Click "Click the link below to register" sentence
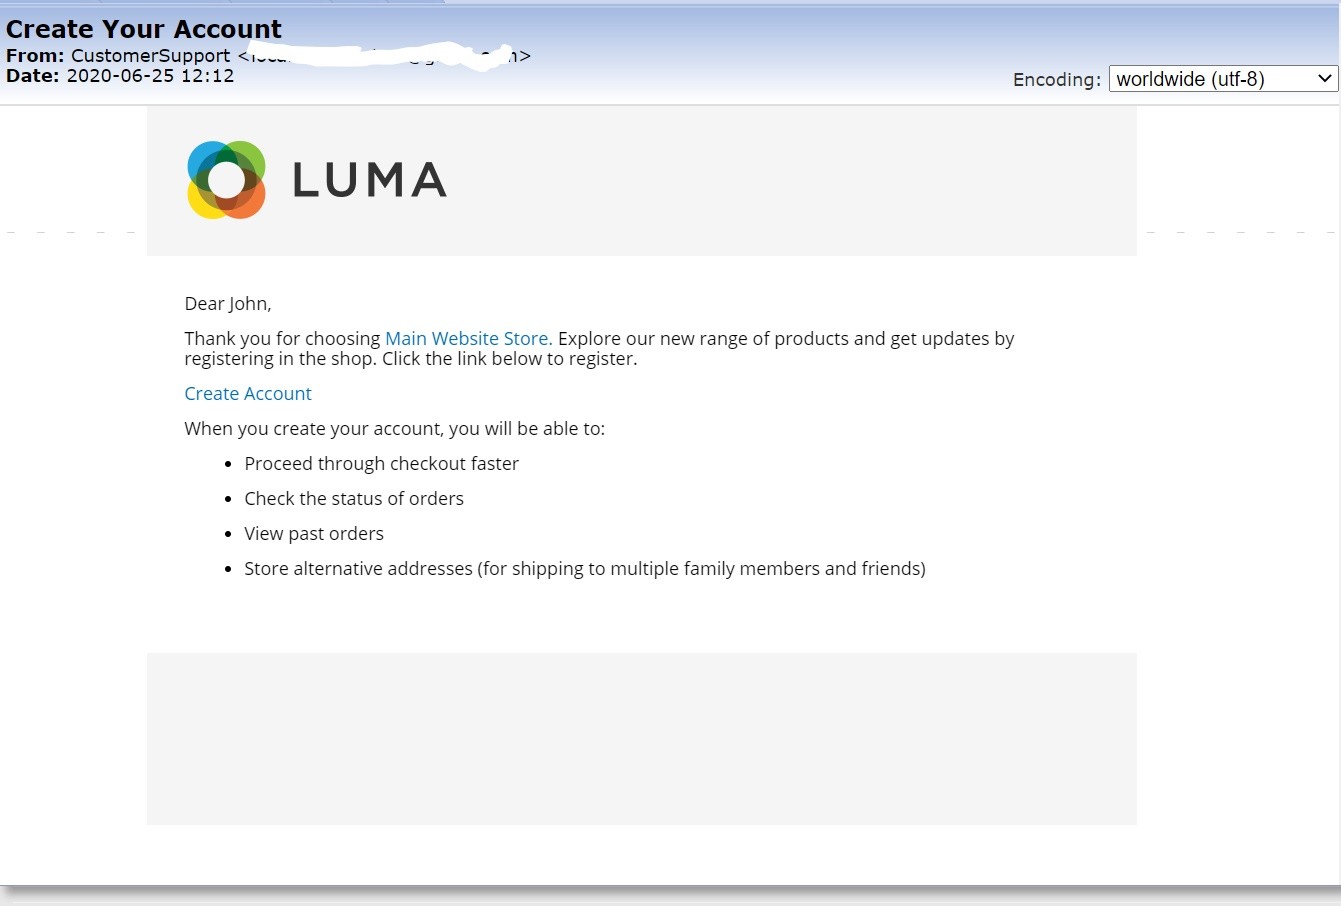 click(x=509, y=359)
